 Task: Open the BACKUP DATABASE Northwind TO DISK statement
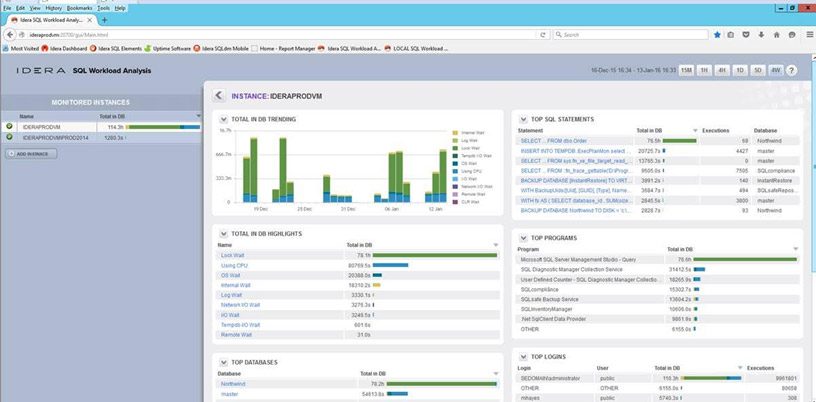(576, 210)
